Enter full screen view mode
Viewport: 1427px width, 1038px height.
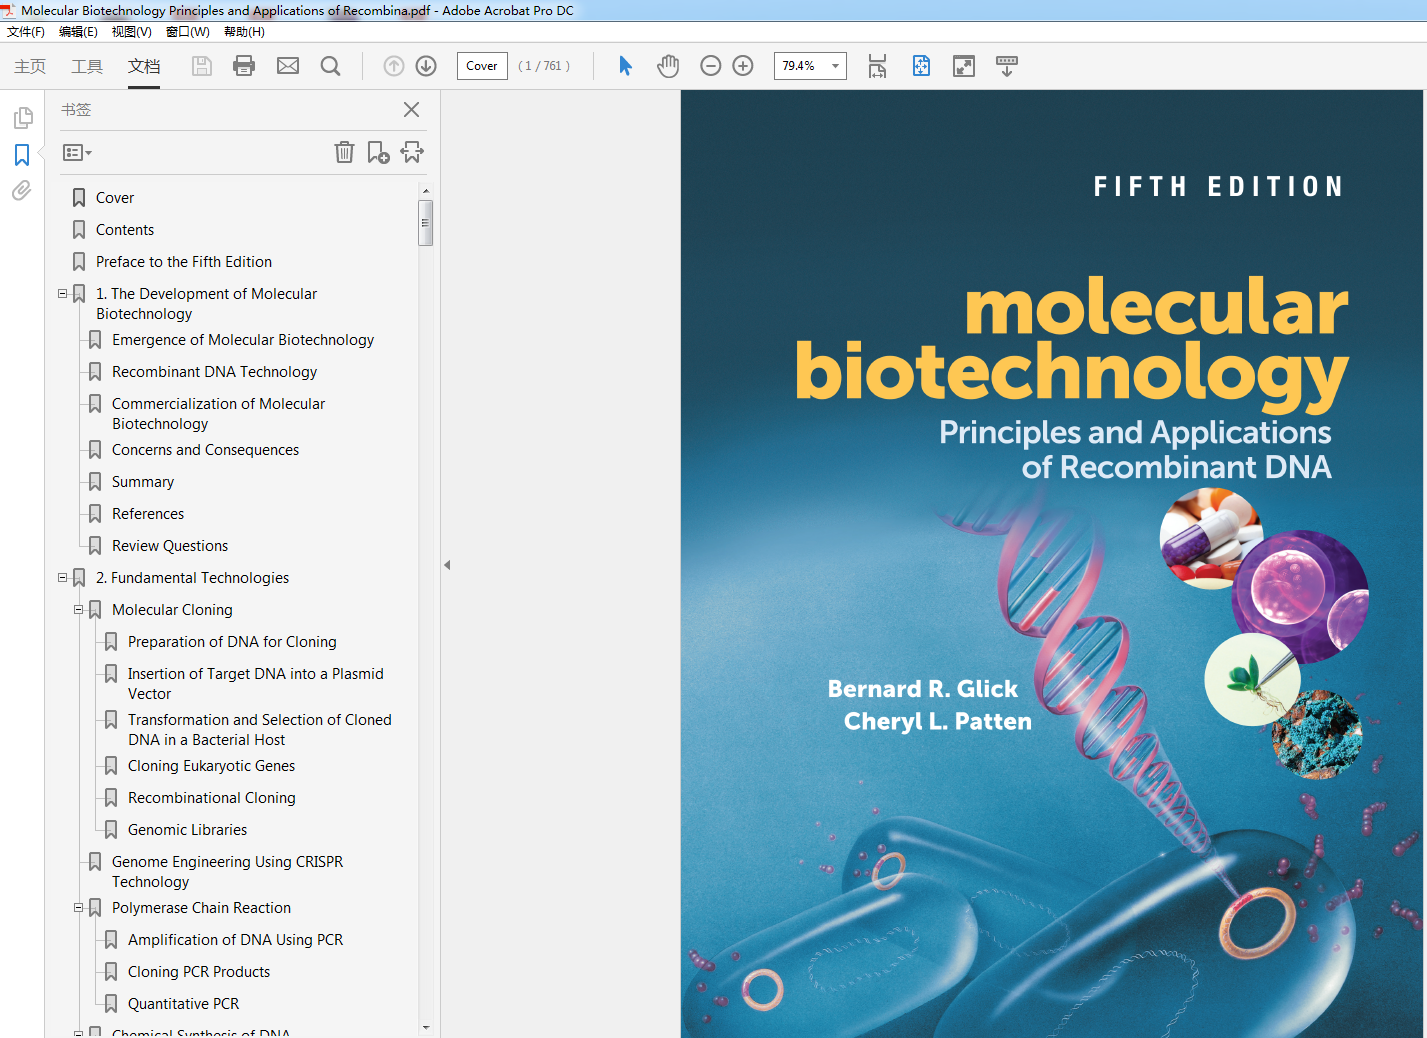pyautogui.click(x=964, y=66)
